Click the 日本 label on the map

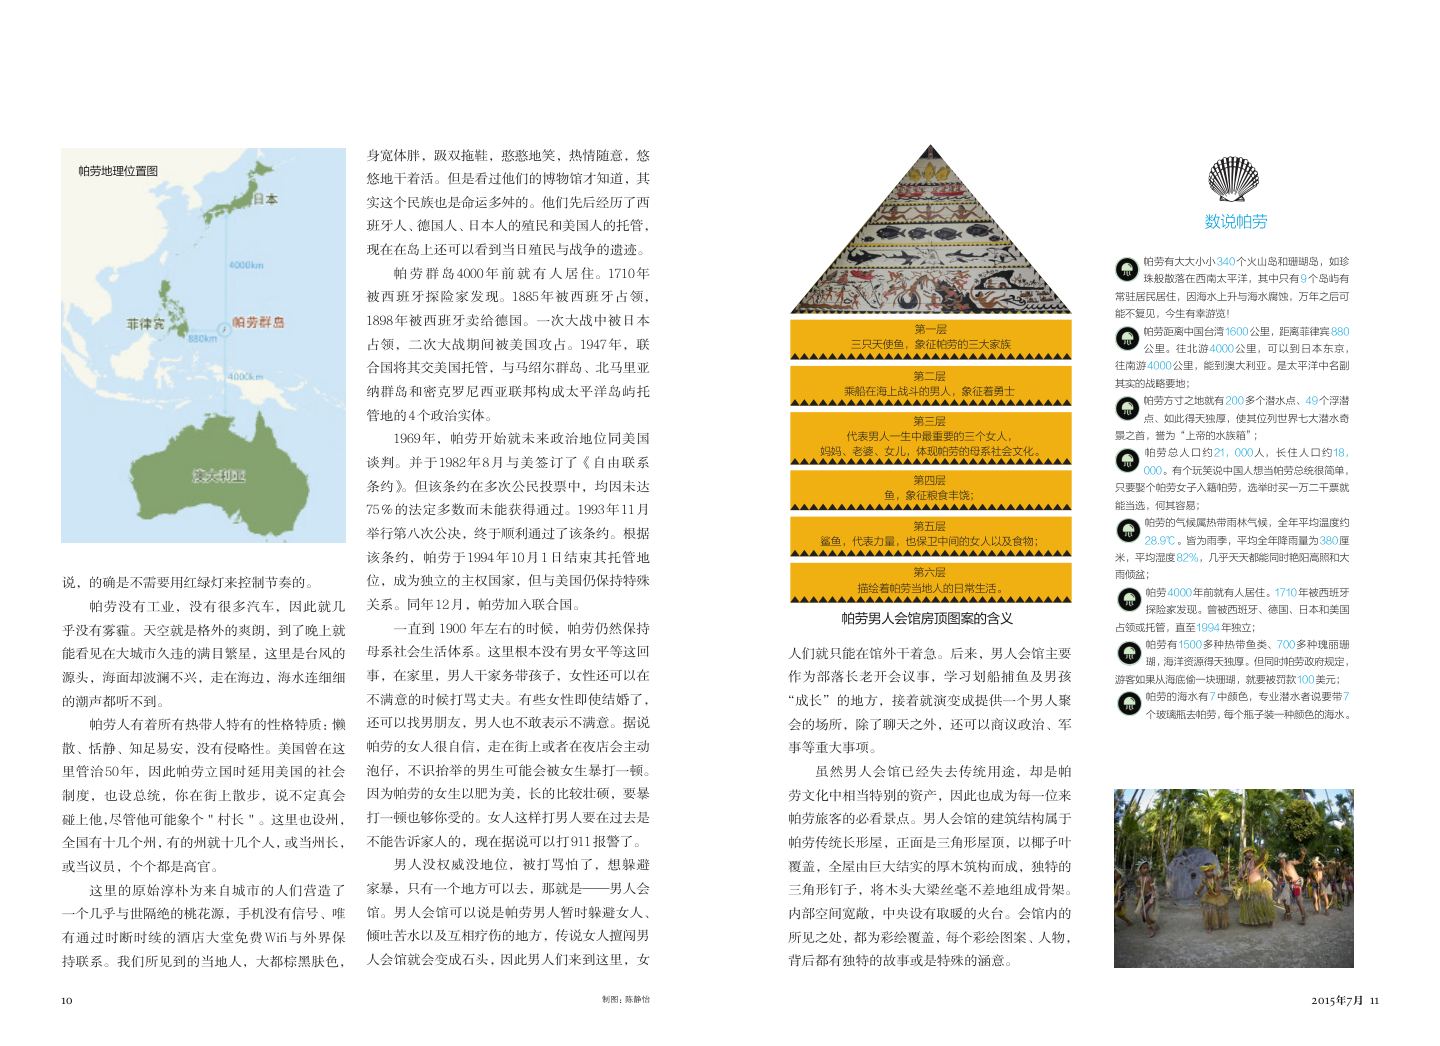[x=265, y=199]
